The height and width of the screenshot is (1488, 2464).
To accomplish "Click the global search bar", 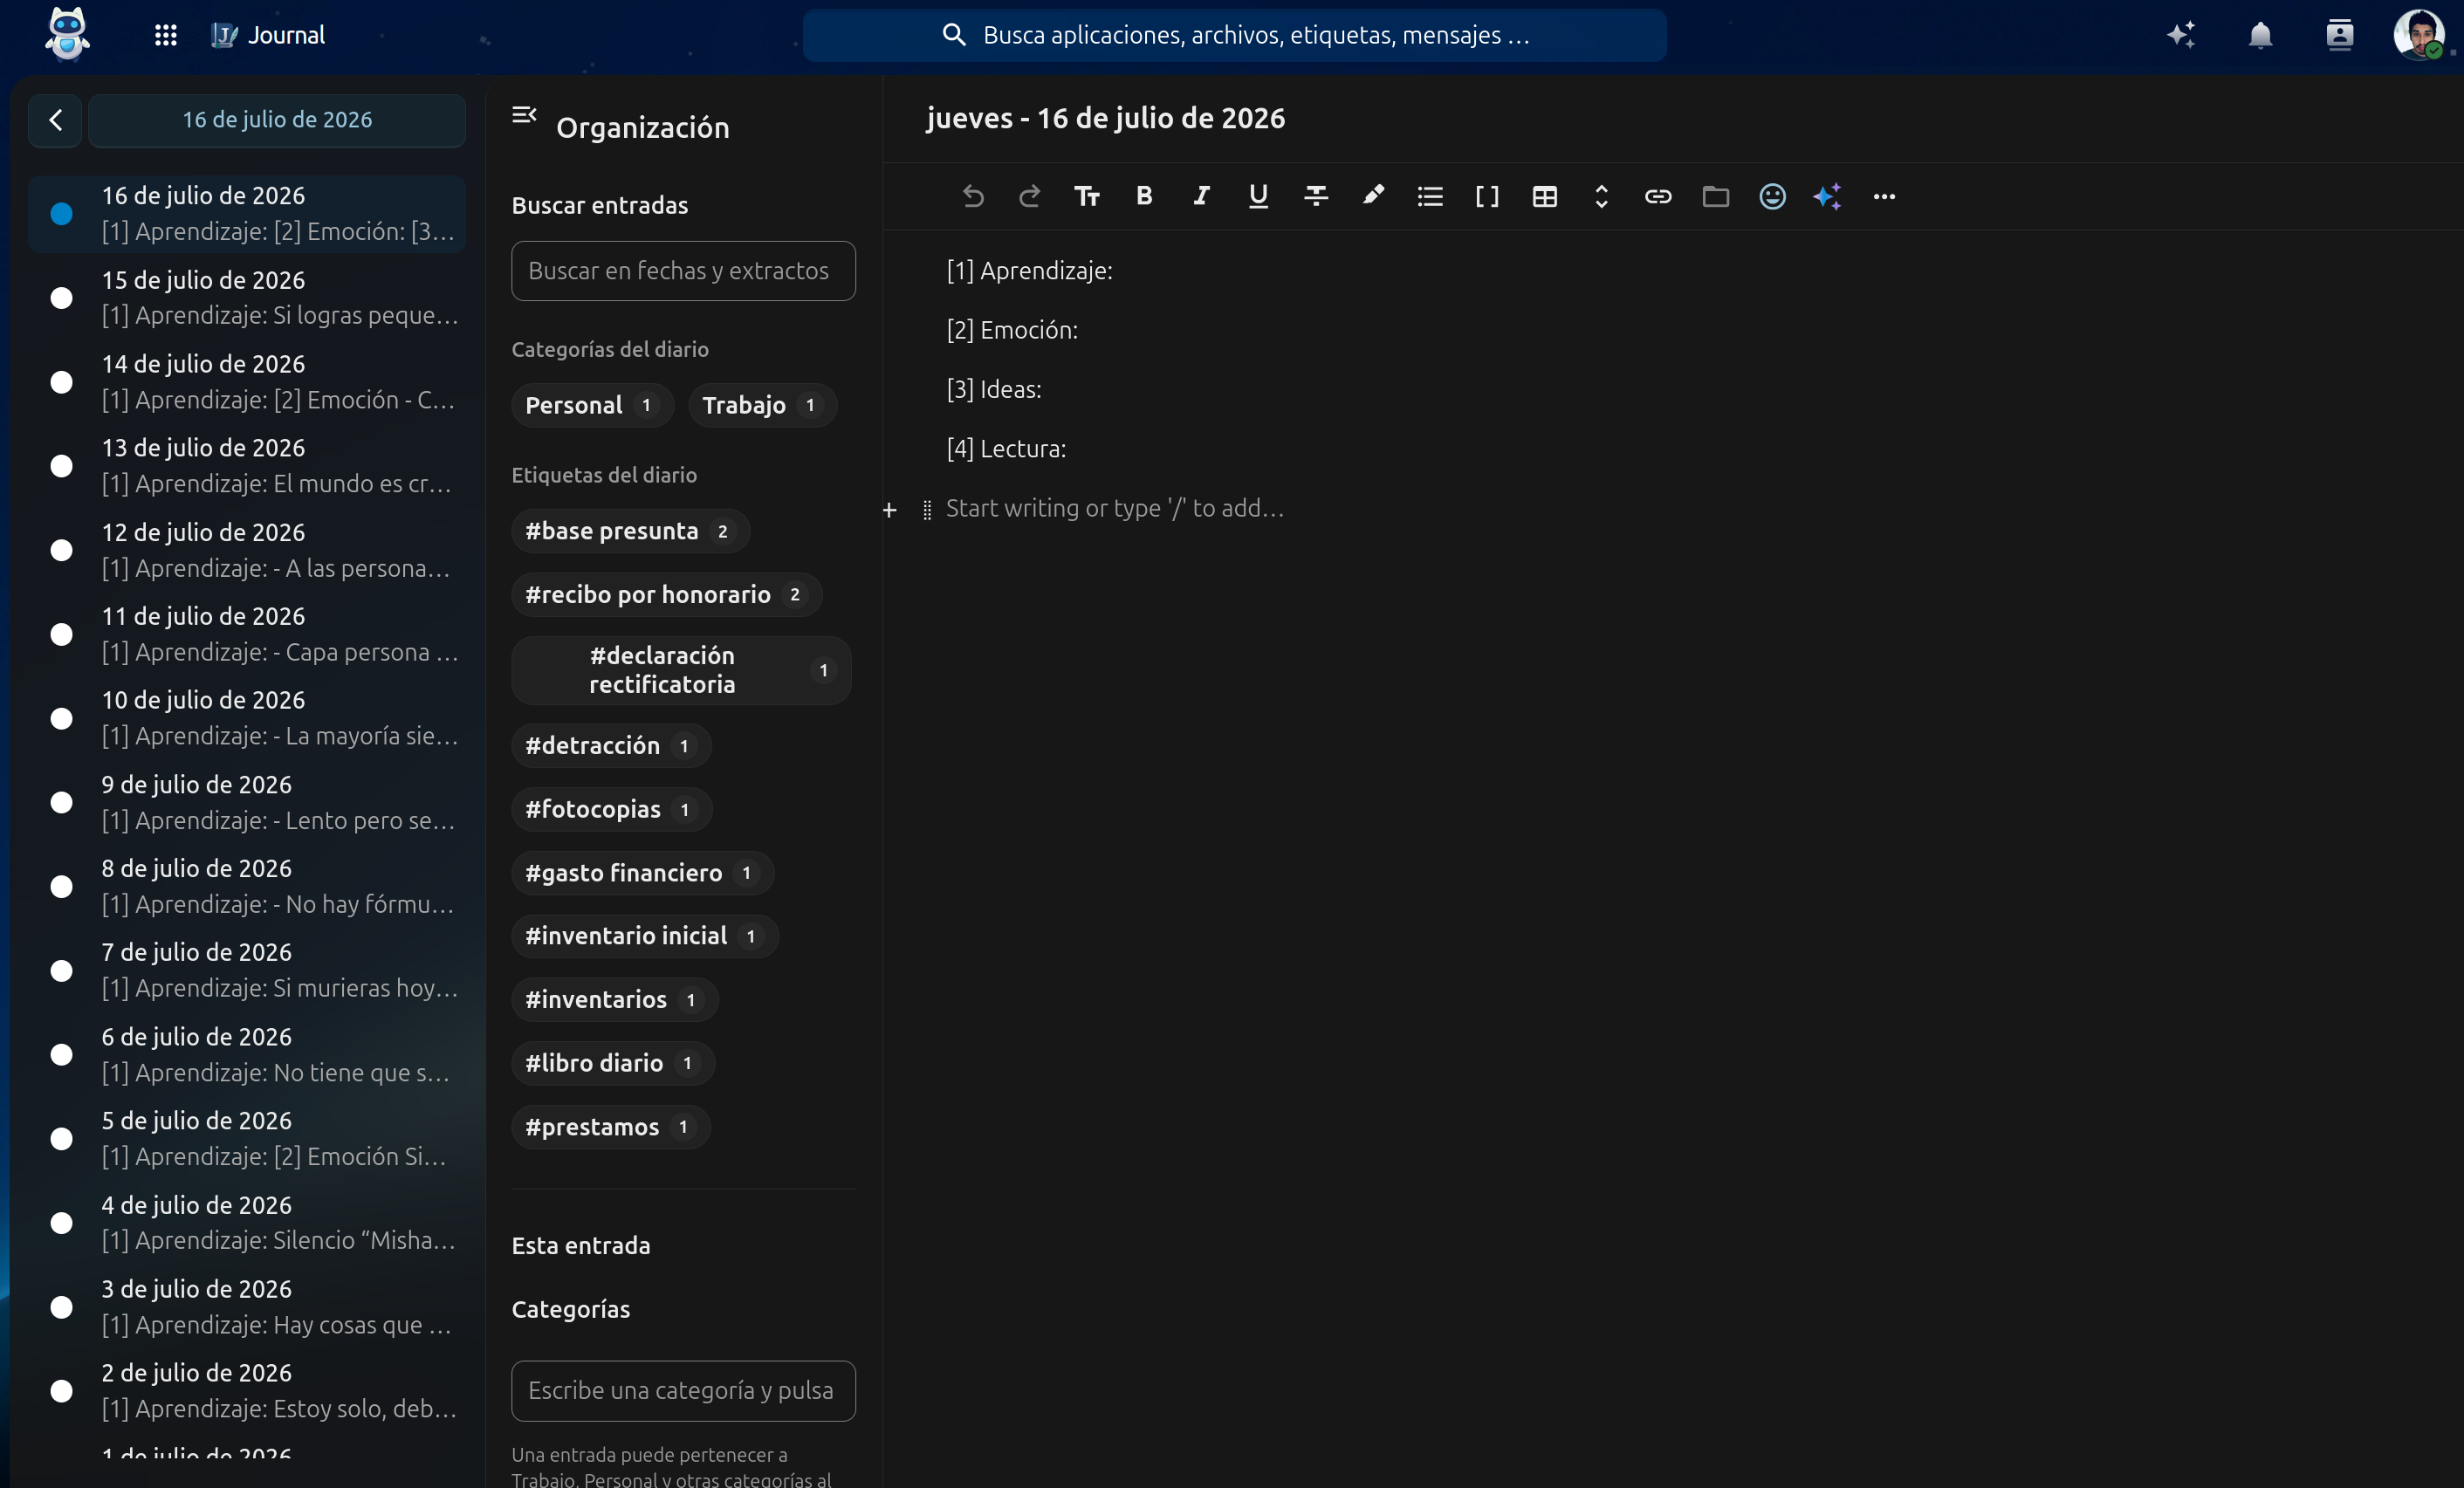I will coord(1234,35).
